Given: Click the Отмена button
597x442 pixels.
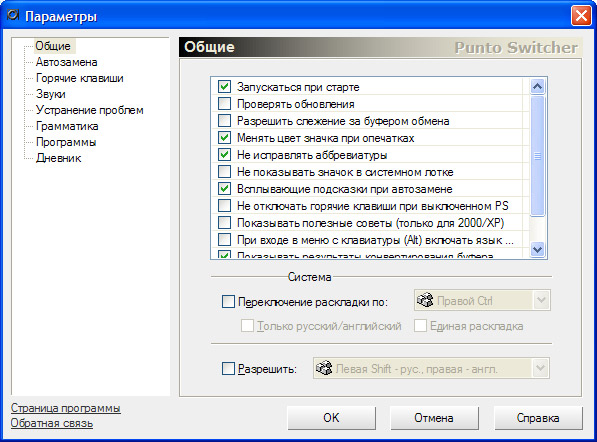Looking at the screenshot, I should (434, 418).
